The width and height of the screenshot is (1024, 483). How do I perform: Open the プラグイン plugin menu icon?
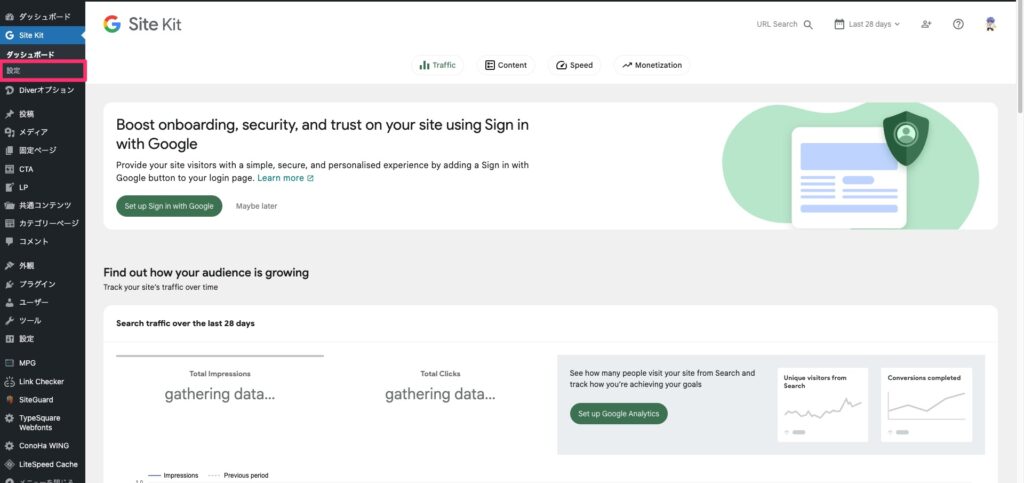coord(9,284)
